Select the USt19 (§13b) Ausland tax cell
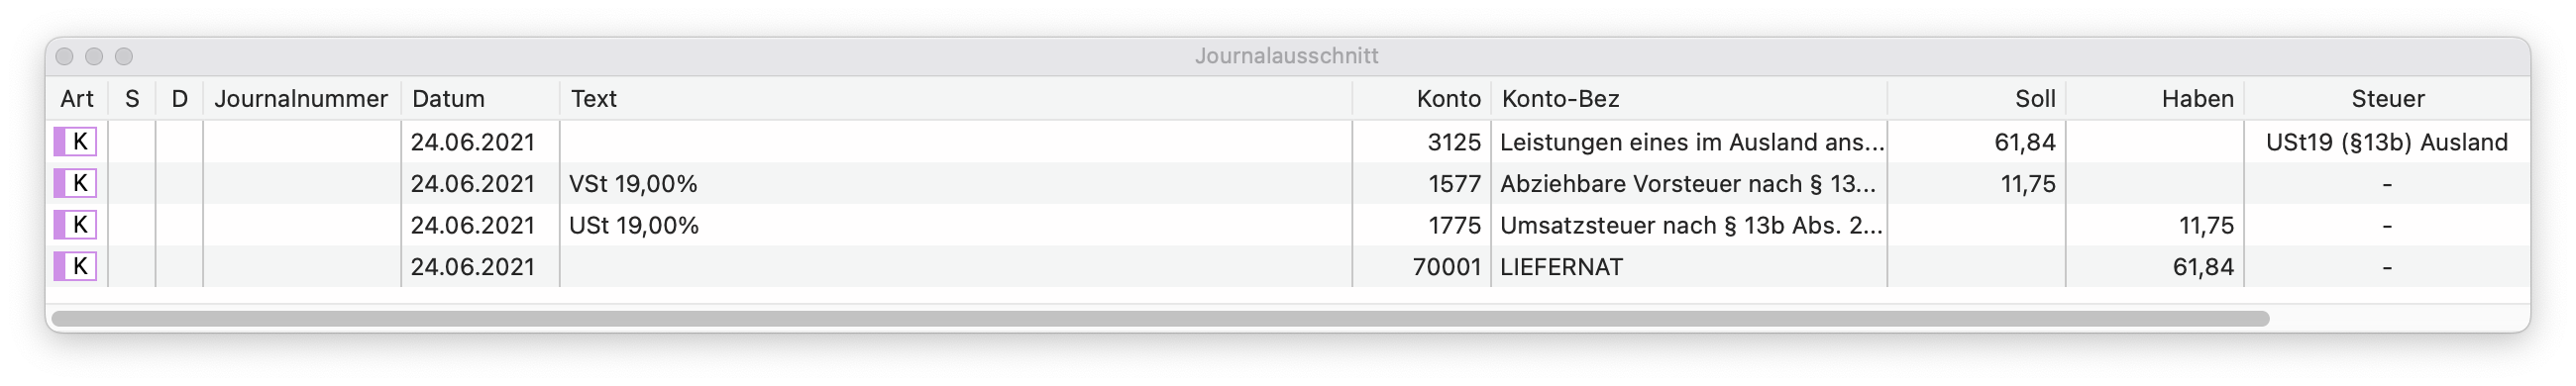 coord(2387,142)
